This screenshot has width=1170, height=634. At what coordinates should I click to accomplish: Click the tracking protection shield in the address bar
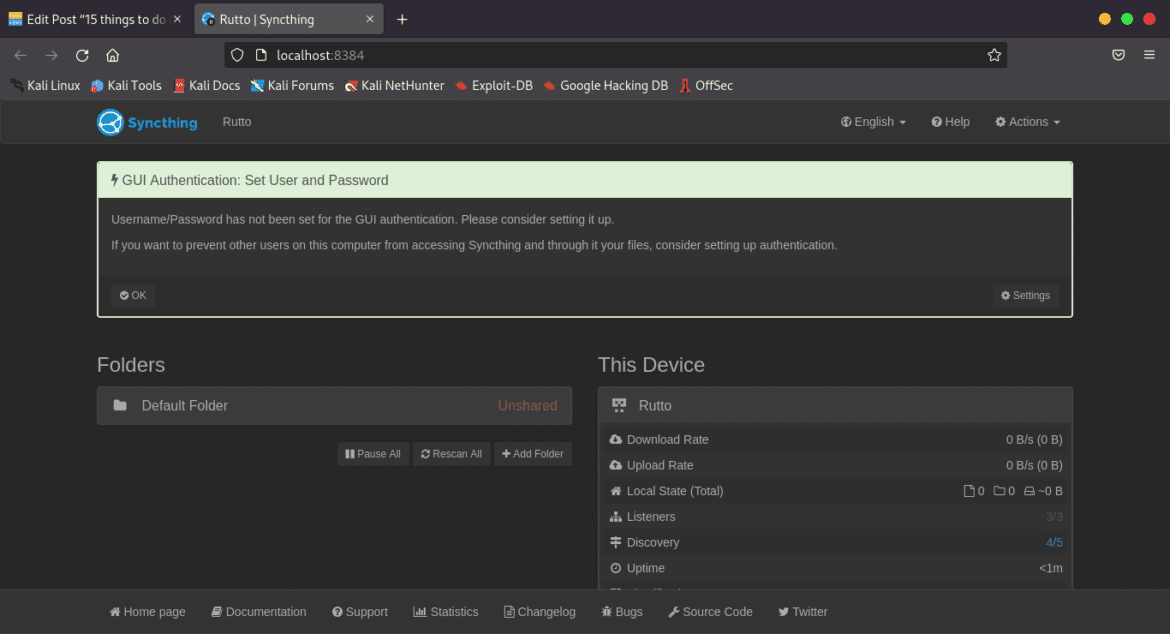click(x=236, y=55)
